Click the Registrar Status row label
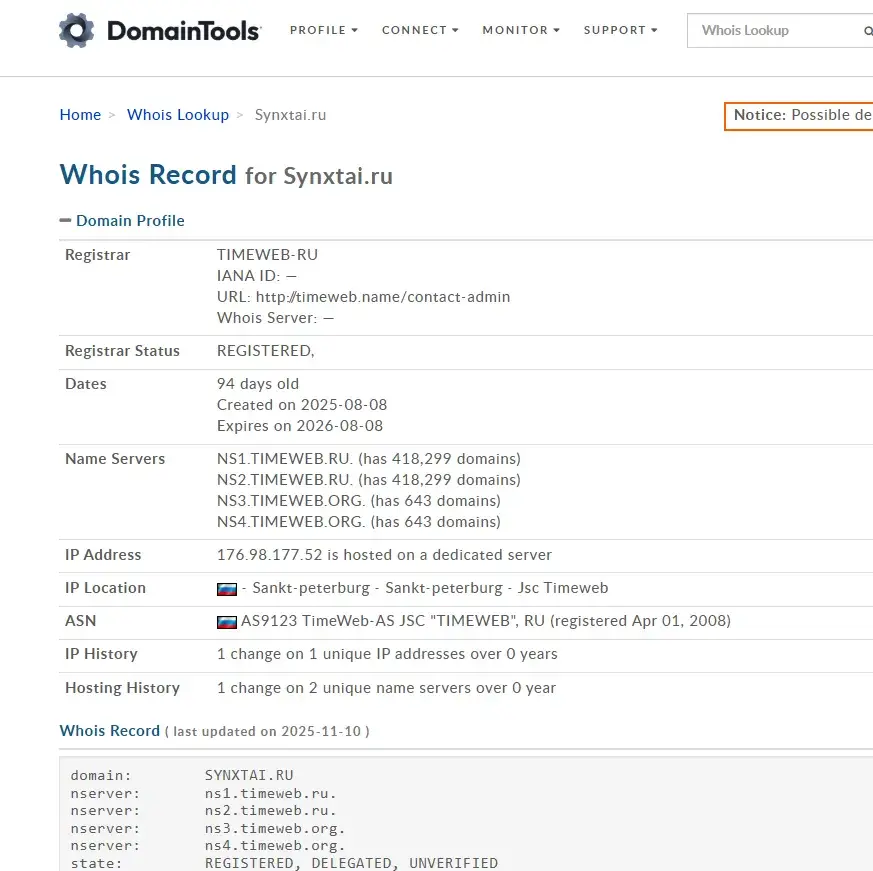 click(x=122, y=351)
